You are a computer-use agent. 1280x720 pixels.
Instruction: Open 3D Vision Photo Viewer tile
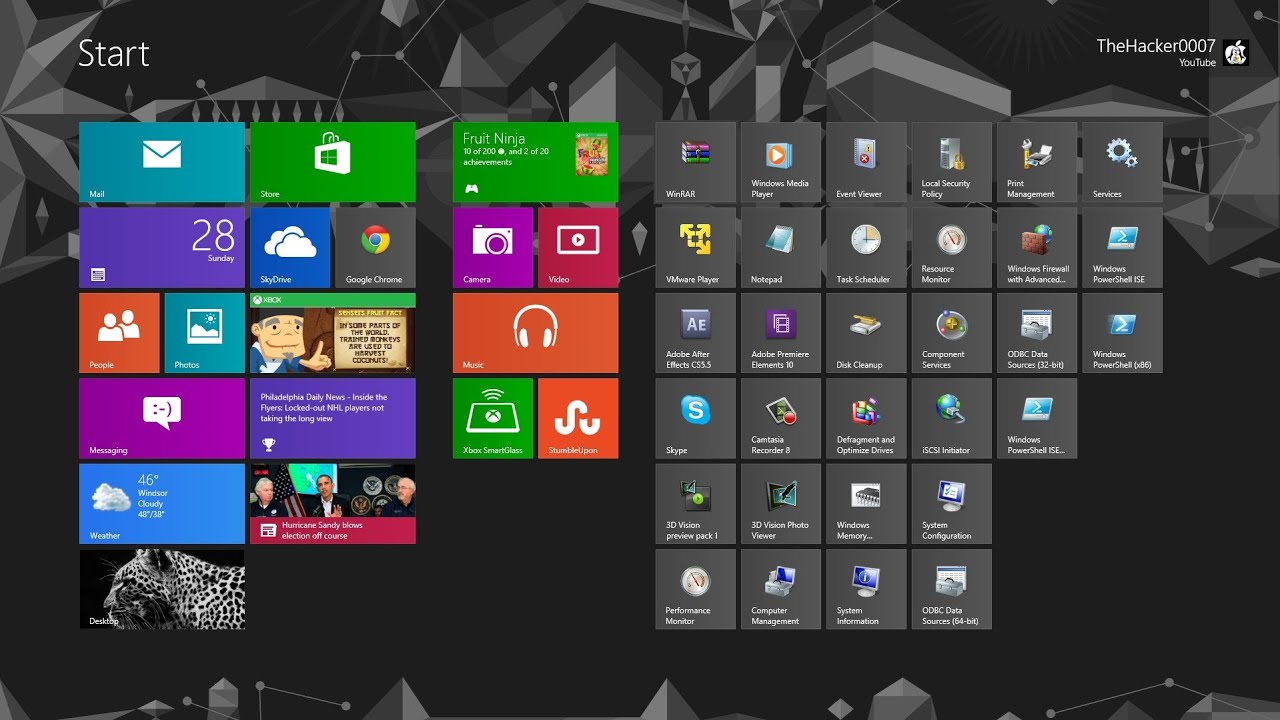pos(781,504)
